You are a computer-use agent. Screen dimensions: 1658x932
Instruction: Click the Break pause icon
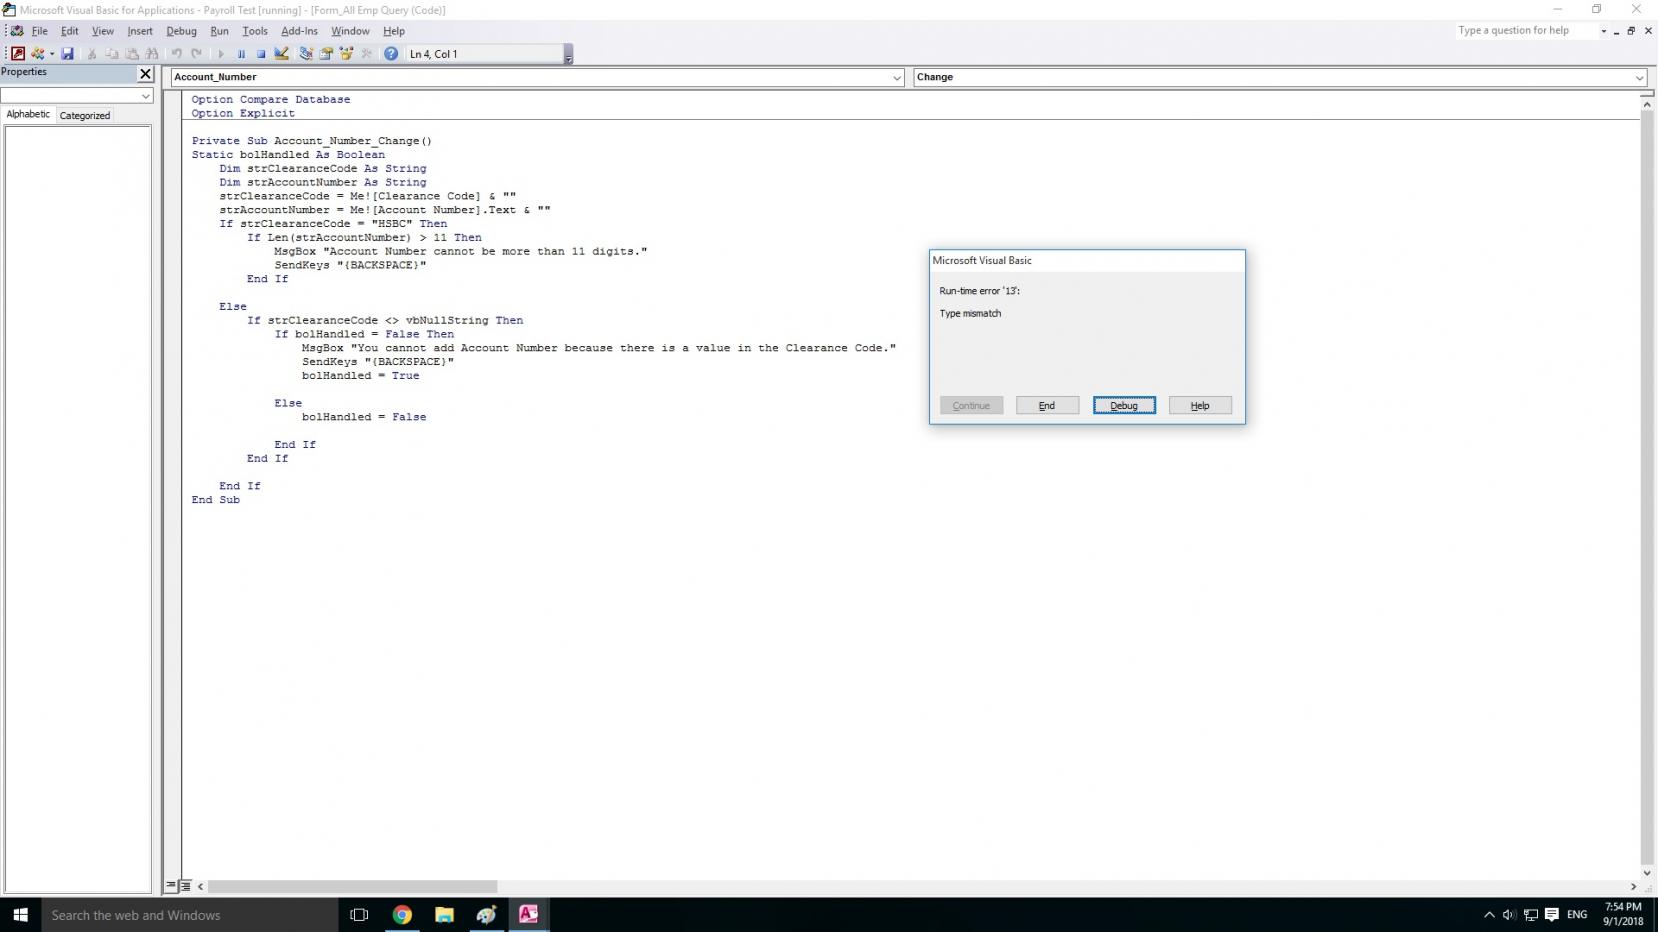pyautogui.click(x=241, y=54)
